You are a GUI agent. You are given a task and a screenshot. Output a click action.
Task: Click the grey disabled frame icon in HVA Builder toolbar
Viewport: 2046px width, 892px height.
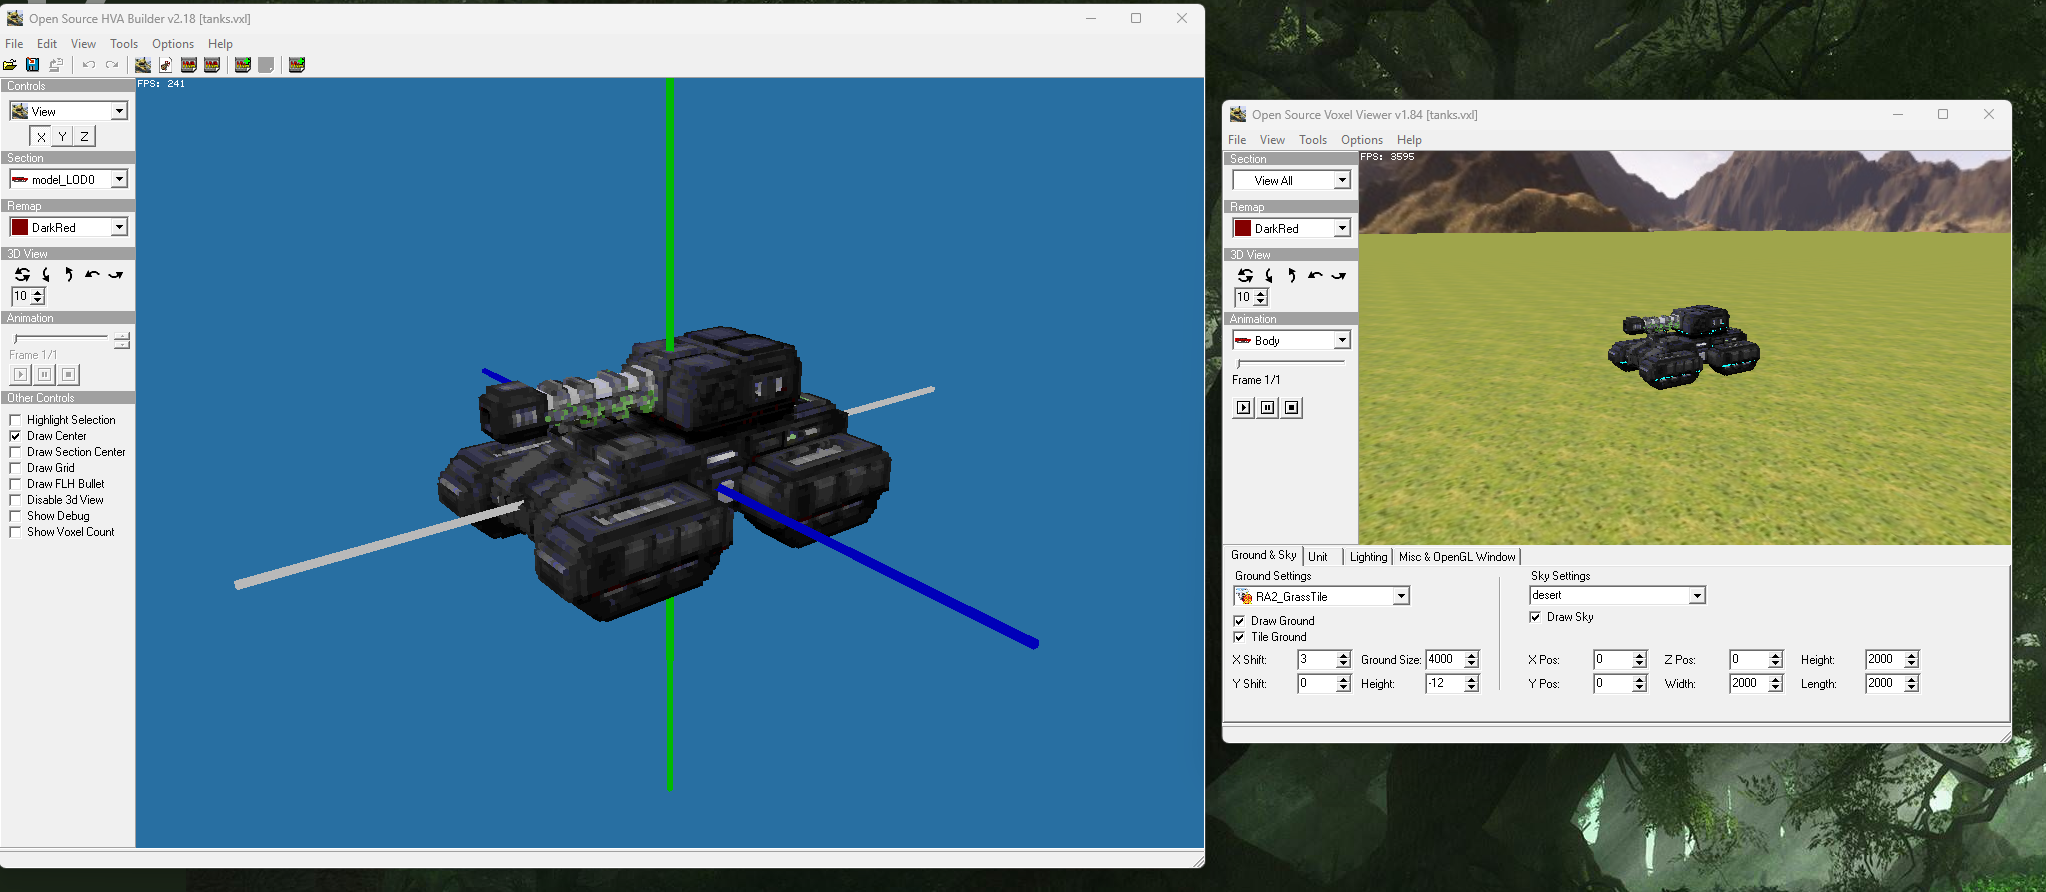(266, 65)
